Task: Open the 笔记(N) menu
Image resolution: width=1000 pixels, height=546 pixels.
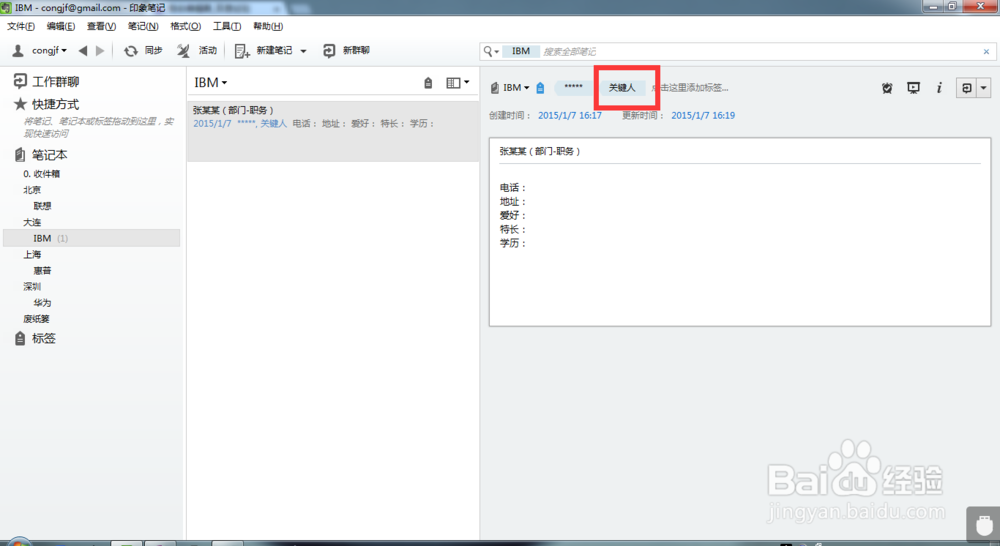Action: click(x=143, y=26)
